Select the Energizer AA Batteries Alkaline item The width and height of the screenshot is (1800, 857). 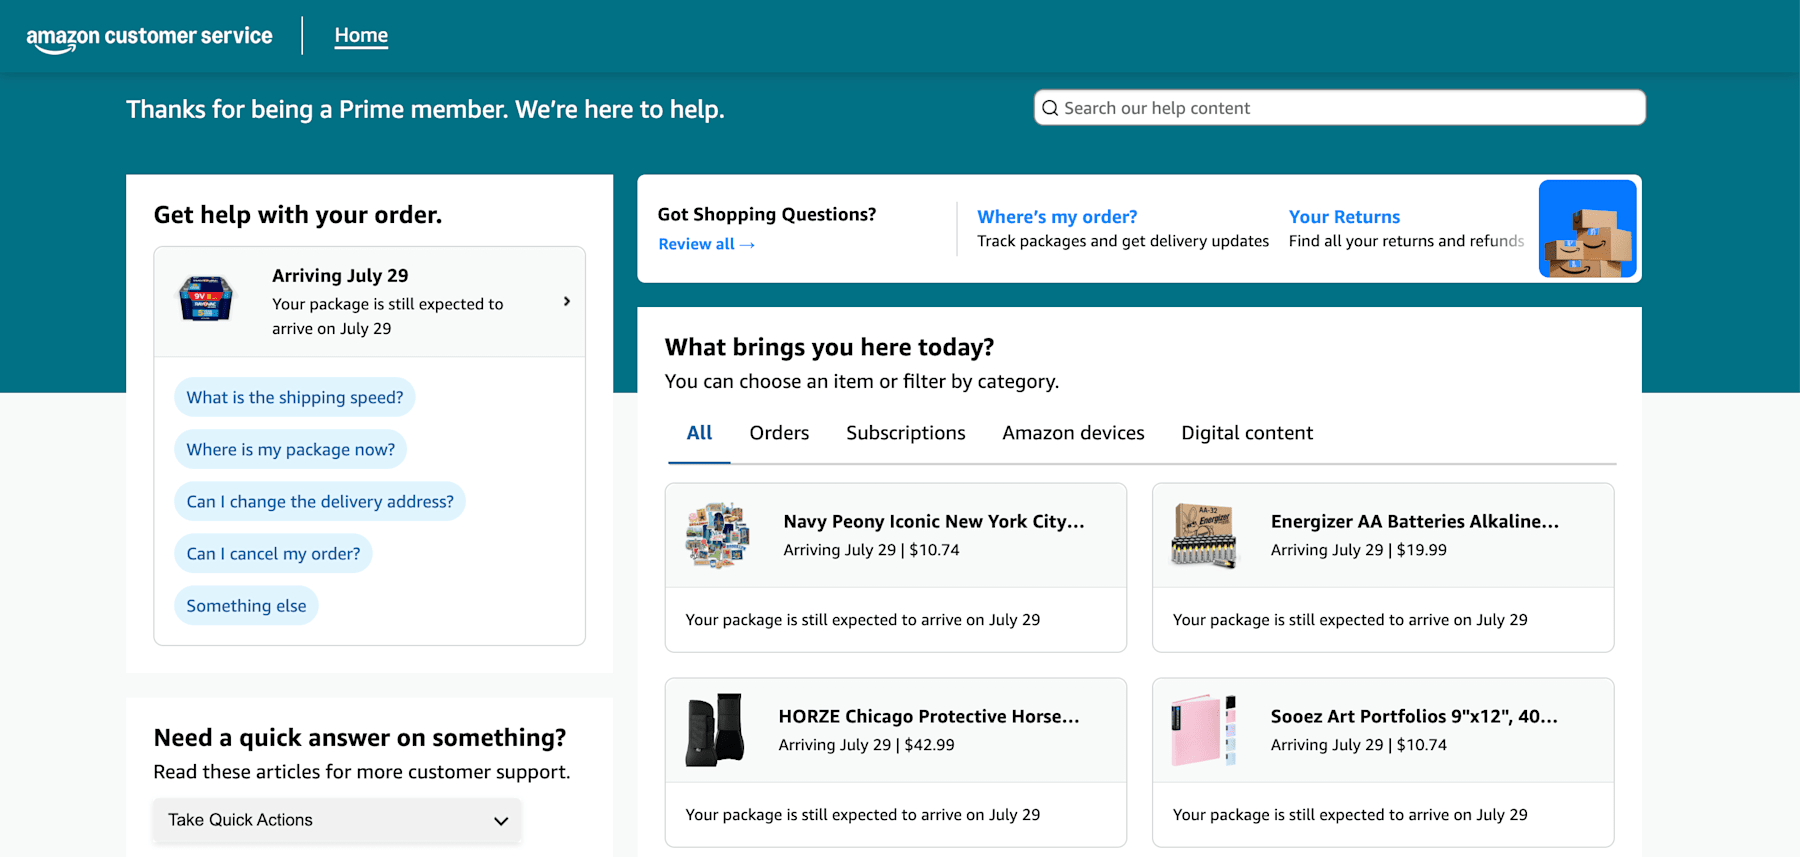click(1383, 568)
